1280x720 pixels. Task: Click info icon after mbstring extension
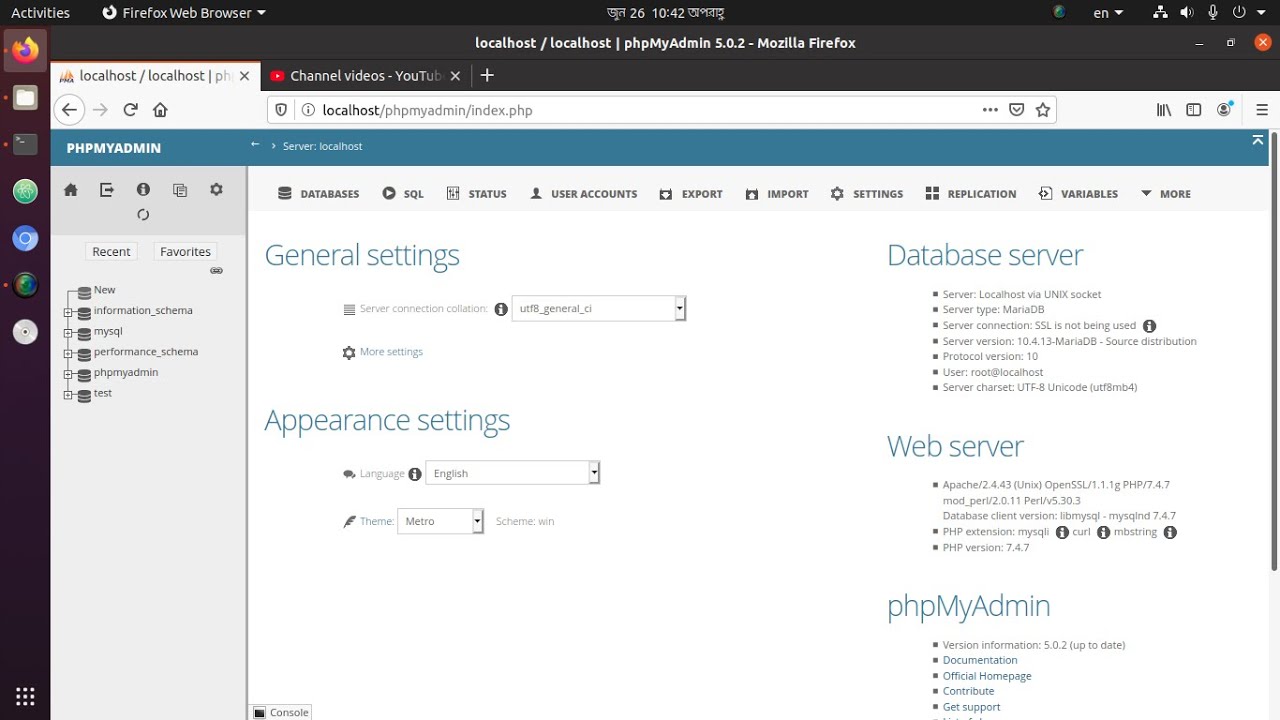click(1170, 532)
